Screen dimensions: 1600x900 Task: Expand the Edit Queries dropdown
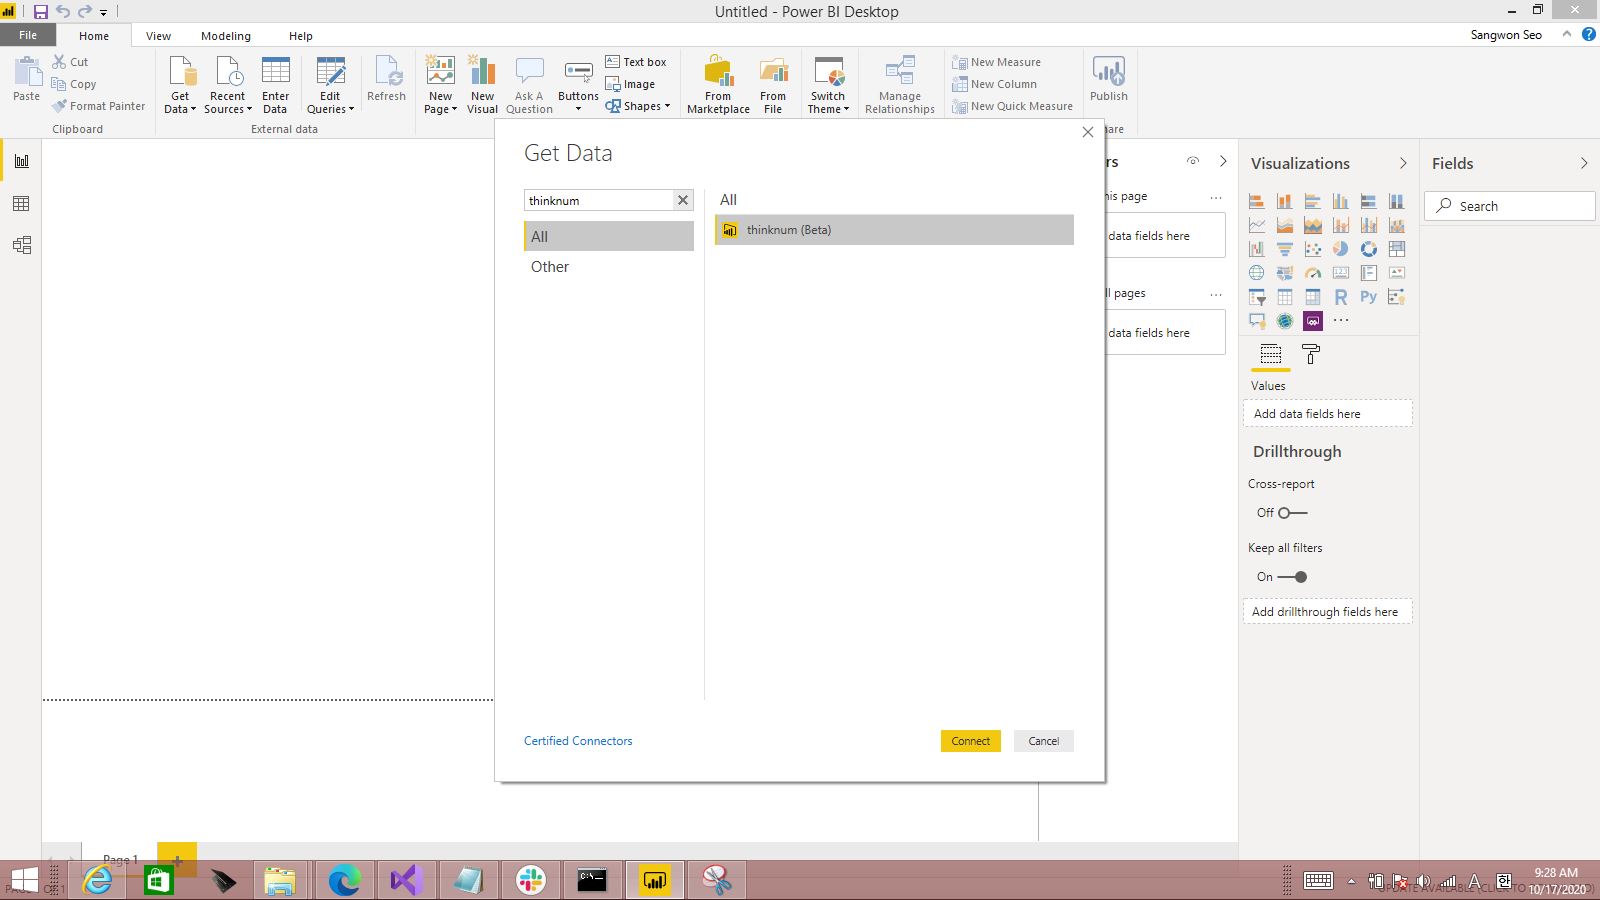tap(330, 103)
